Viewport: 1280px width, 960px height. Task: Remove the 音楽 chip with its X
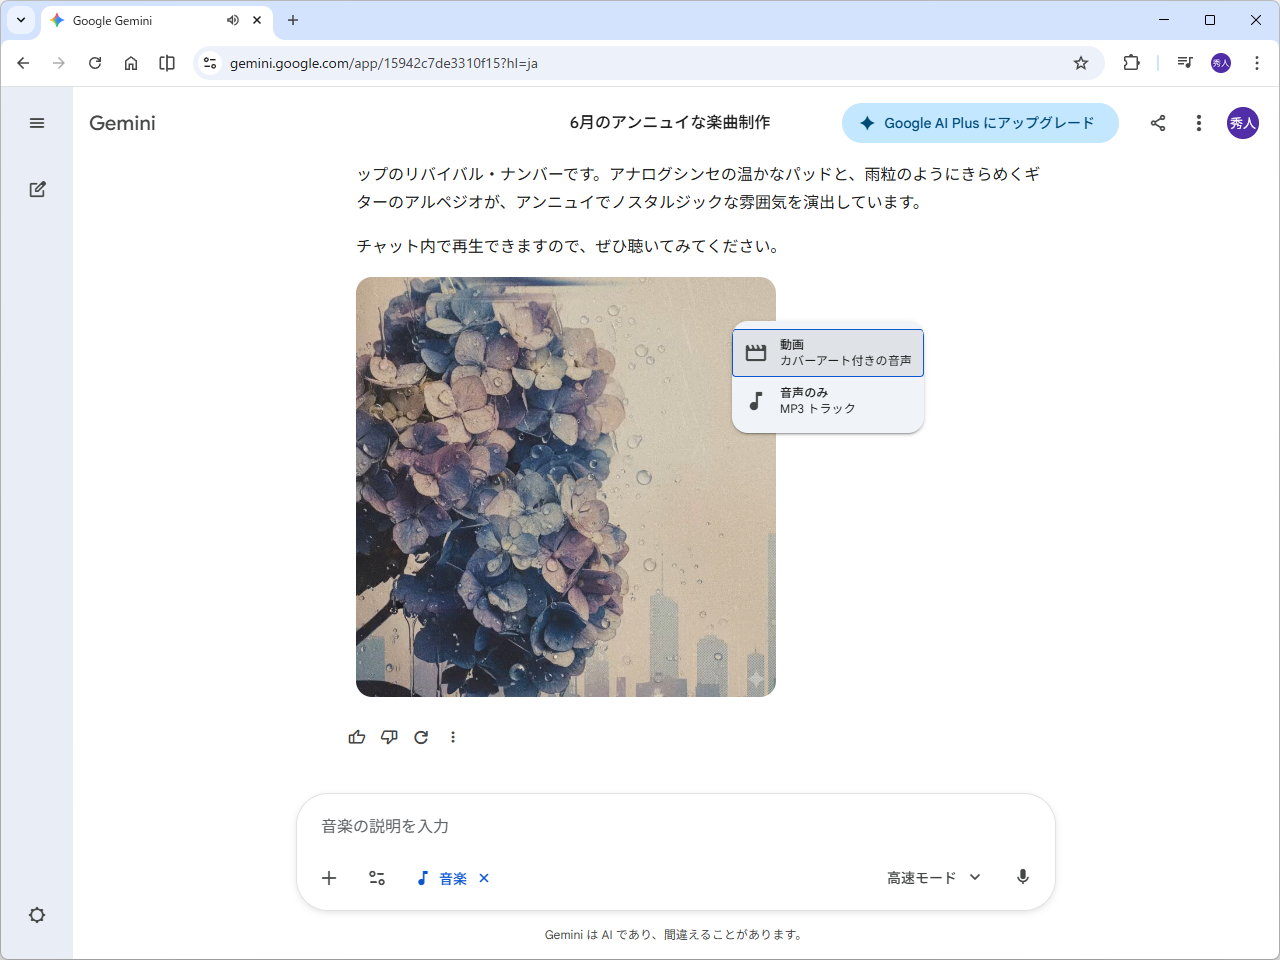(x=483, y=878)
